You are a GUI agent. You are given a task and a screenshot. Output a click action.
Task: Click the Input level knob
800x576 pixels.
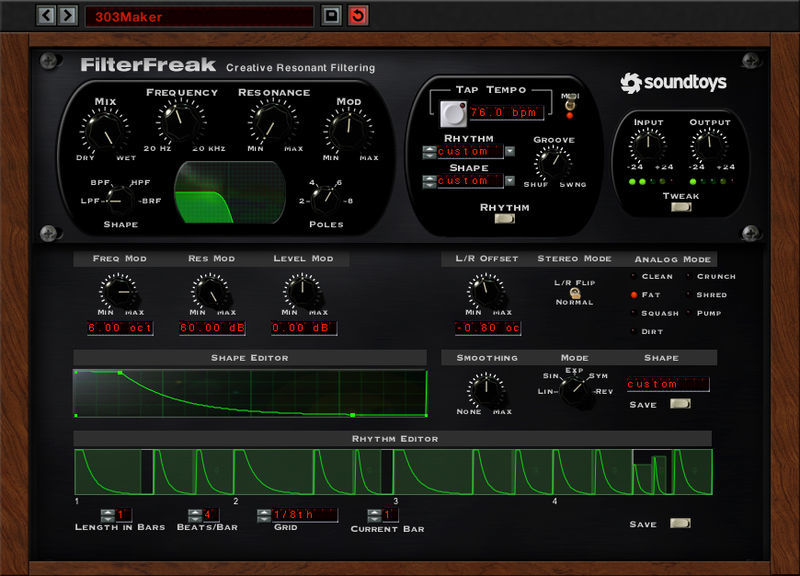(x=647, y=144)
